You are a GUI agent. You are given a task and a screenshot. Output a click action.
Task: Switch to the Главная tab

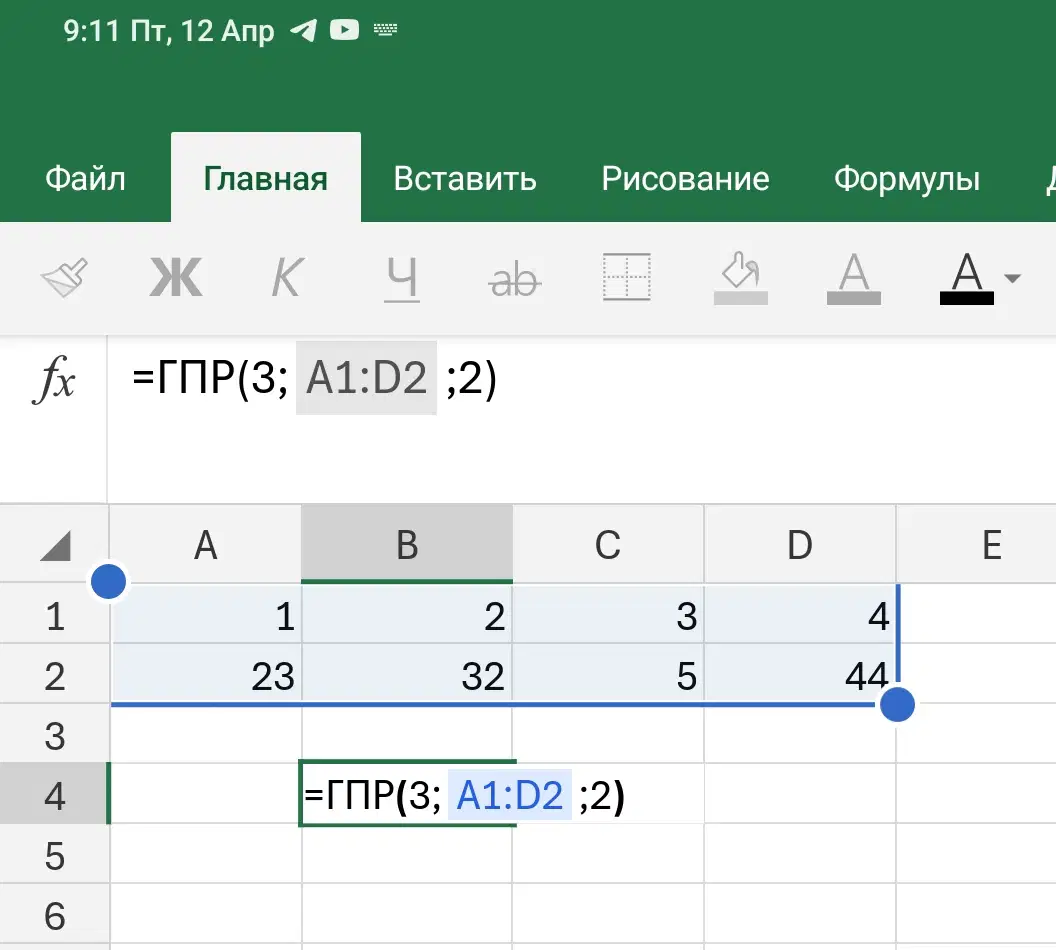(x=266, y=179)
